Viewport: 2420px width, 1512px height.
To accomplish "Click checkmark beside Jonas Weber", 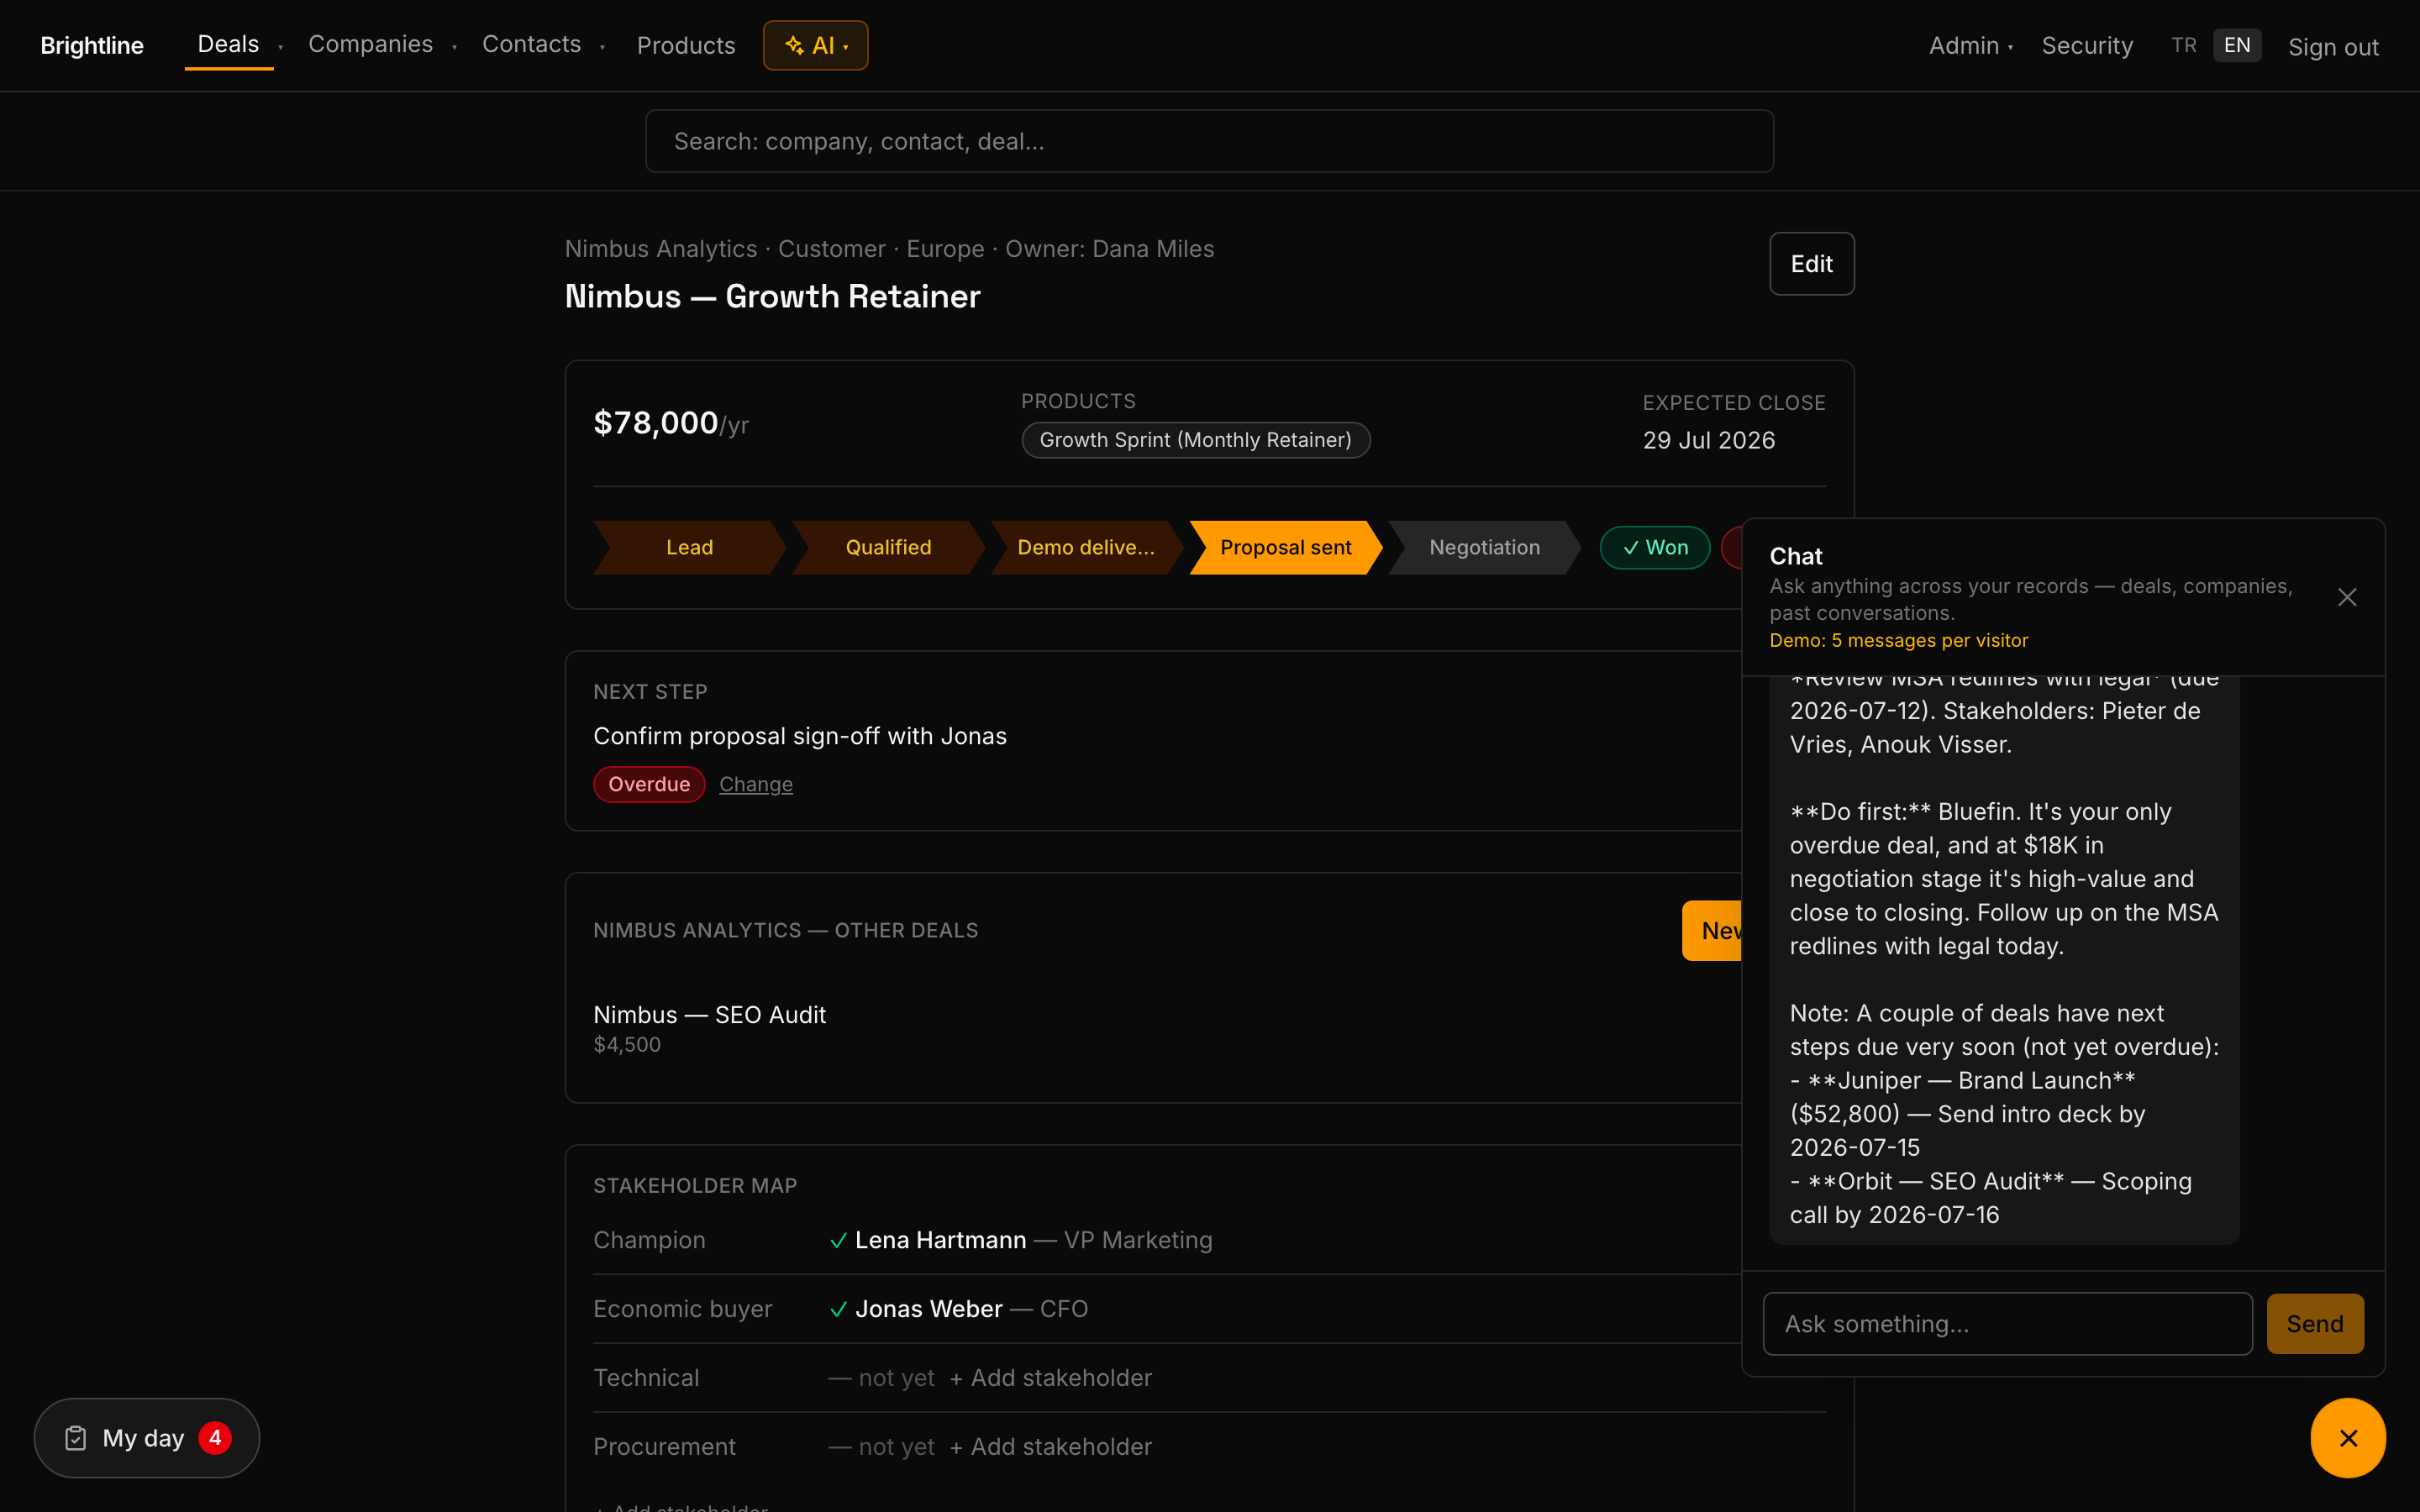I will [x=838, y=1309].
